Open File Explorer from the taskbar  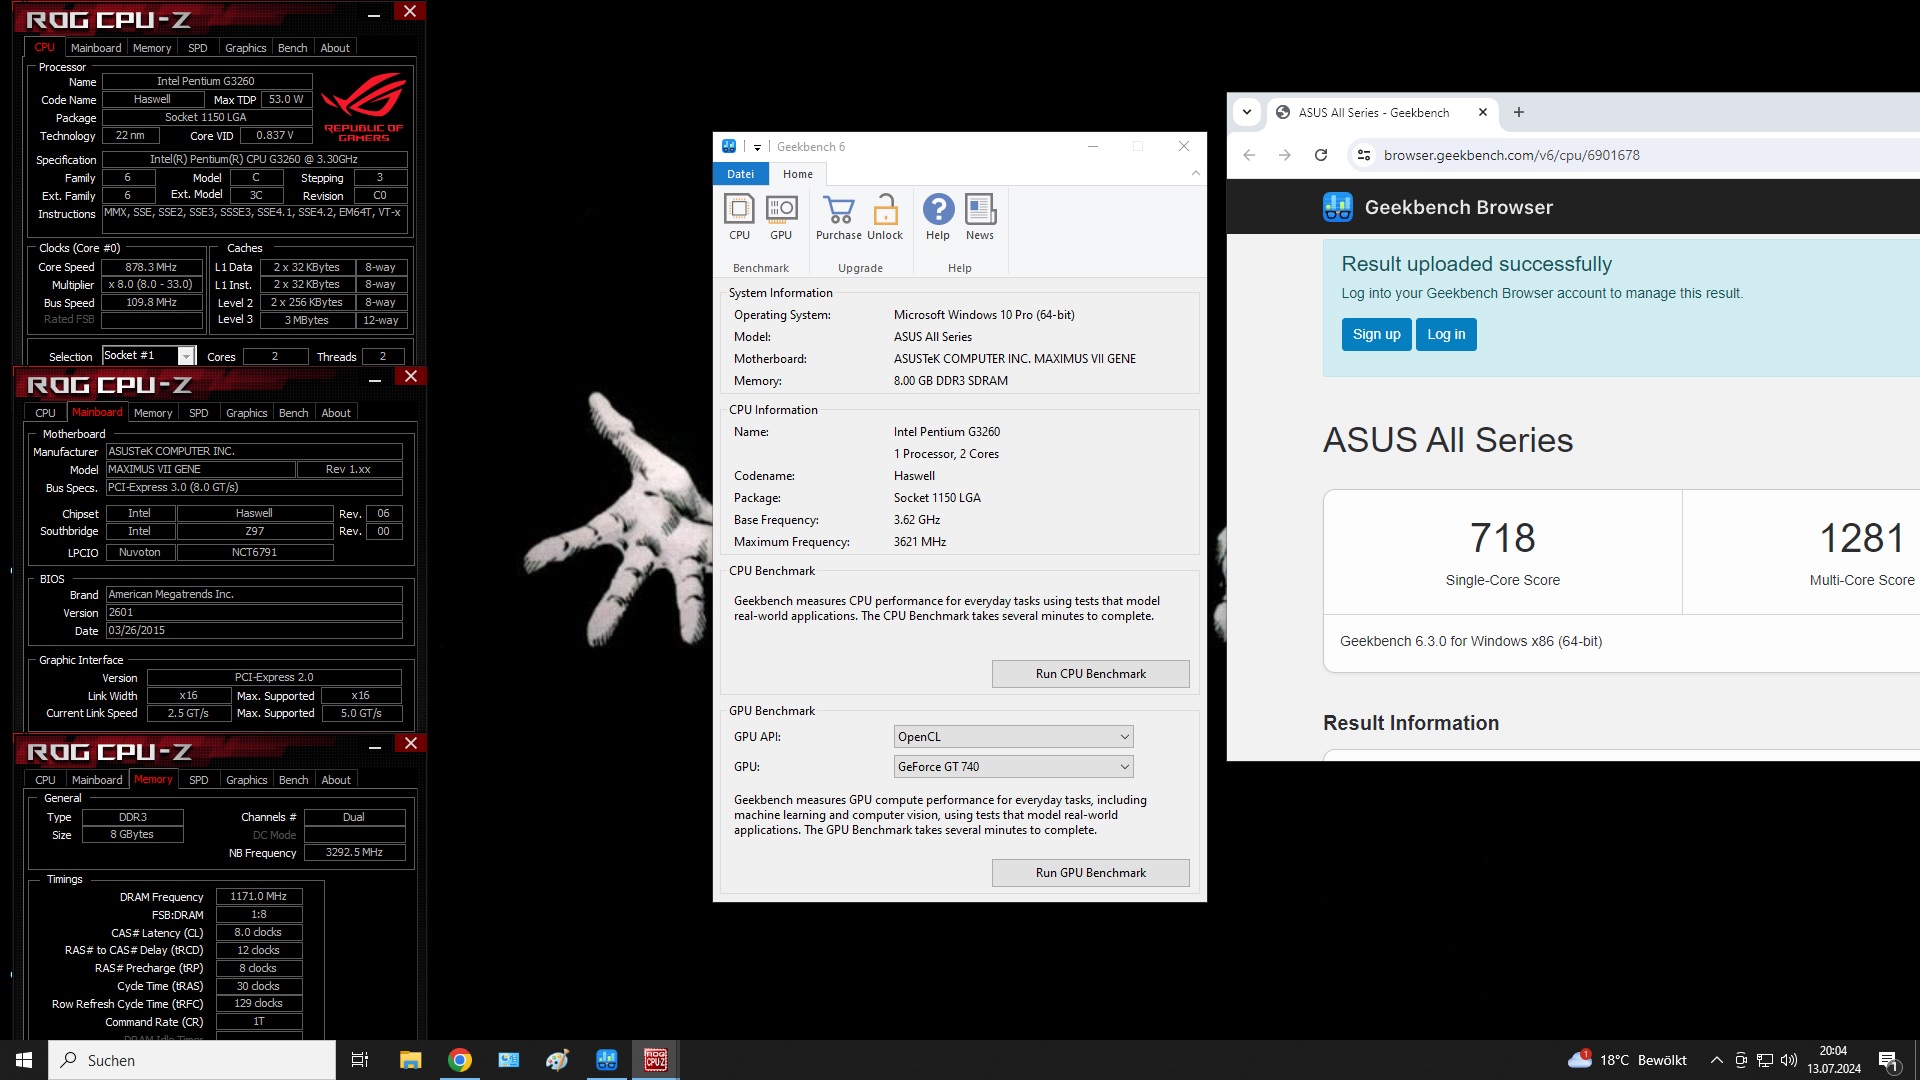click(410, 1060)
